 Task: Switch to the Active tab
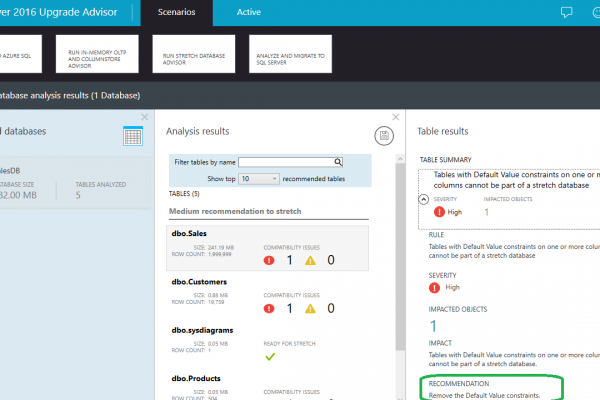249,12
